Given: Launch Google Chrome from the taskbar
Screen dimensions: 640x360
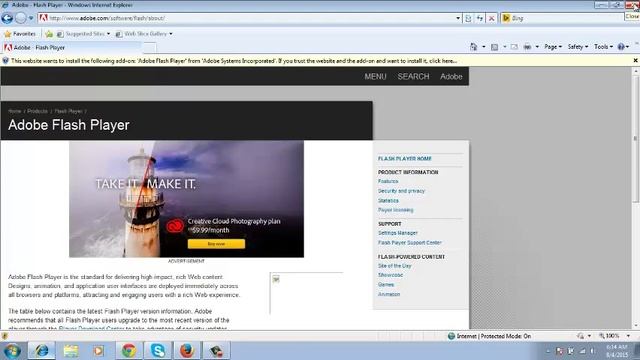Looking at the screenshot, I should (x=129, y=351).
